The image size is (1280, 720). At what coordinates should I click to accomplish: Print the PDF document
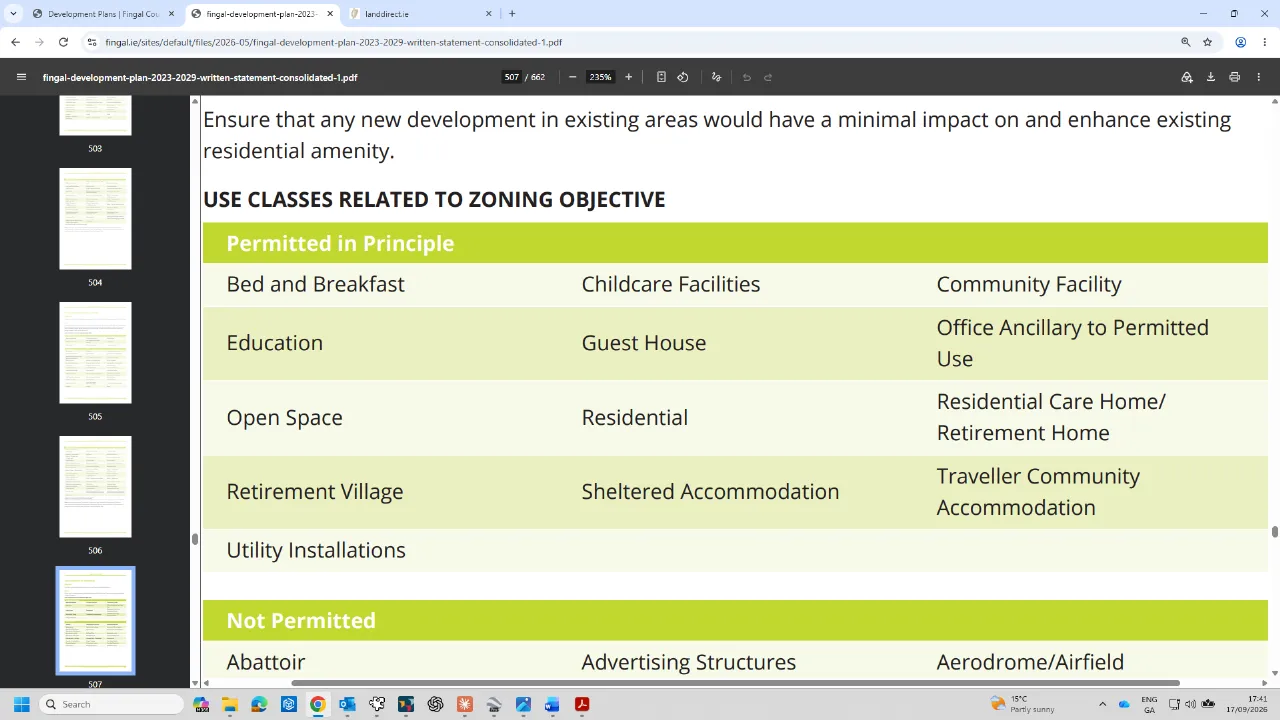pos(1235,77)
